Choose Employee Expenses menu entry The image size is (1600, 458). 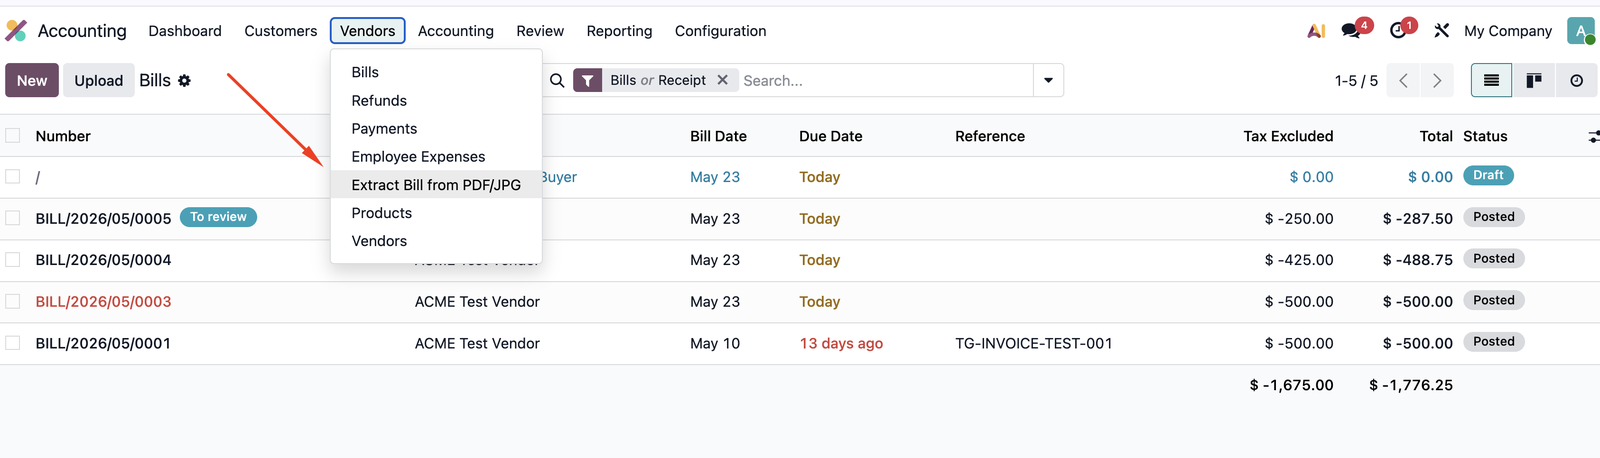tap(436, 157)
